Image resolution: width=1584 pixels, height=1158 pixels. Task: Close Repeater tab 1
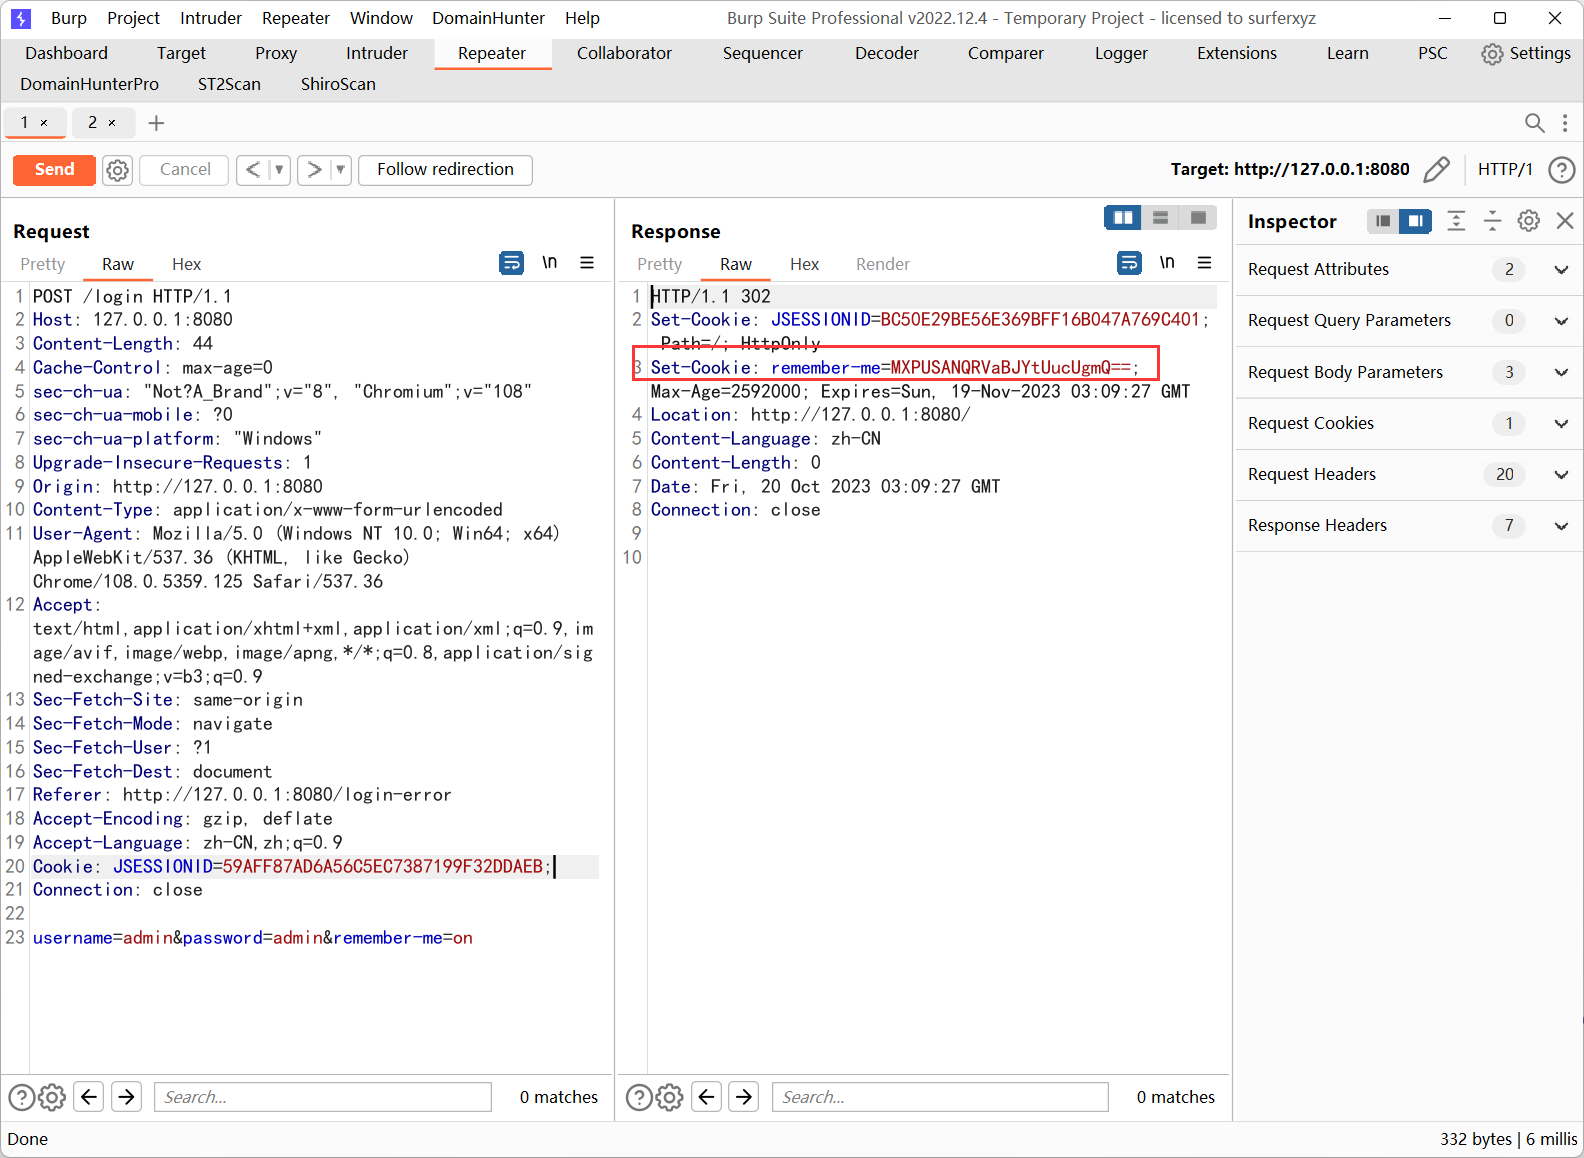(x=44, y=123)
